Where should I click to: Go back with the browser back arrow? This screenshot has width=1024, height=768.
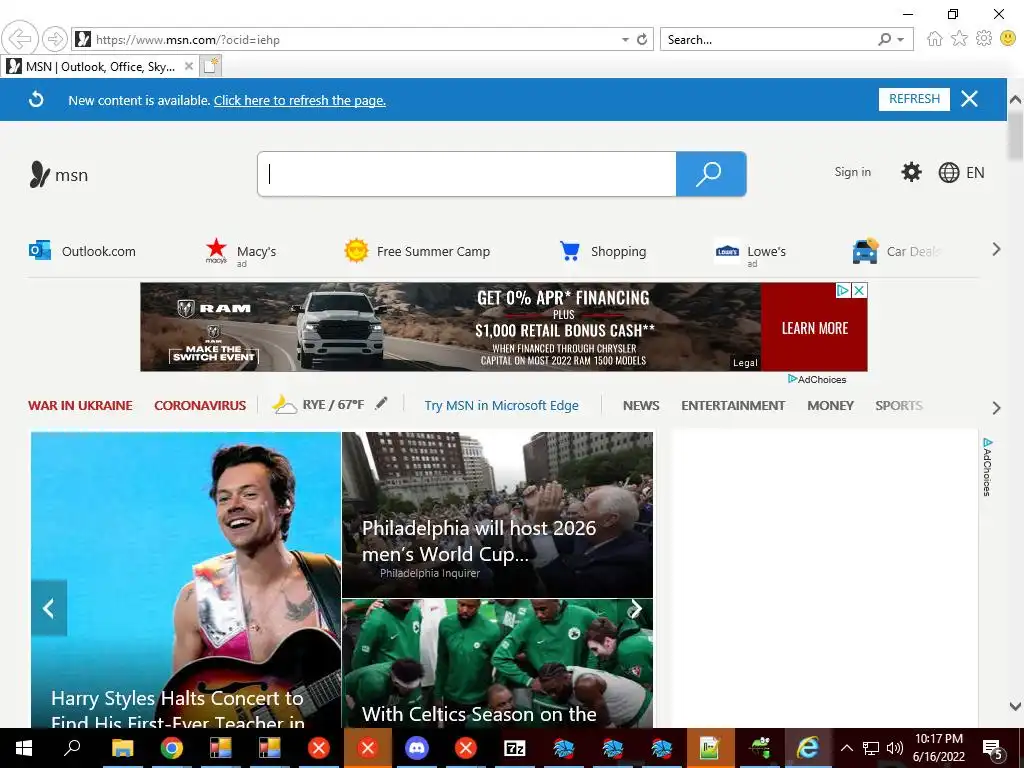coord(20,39)
